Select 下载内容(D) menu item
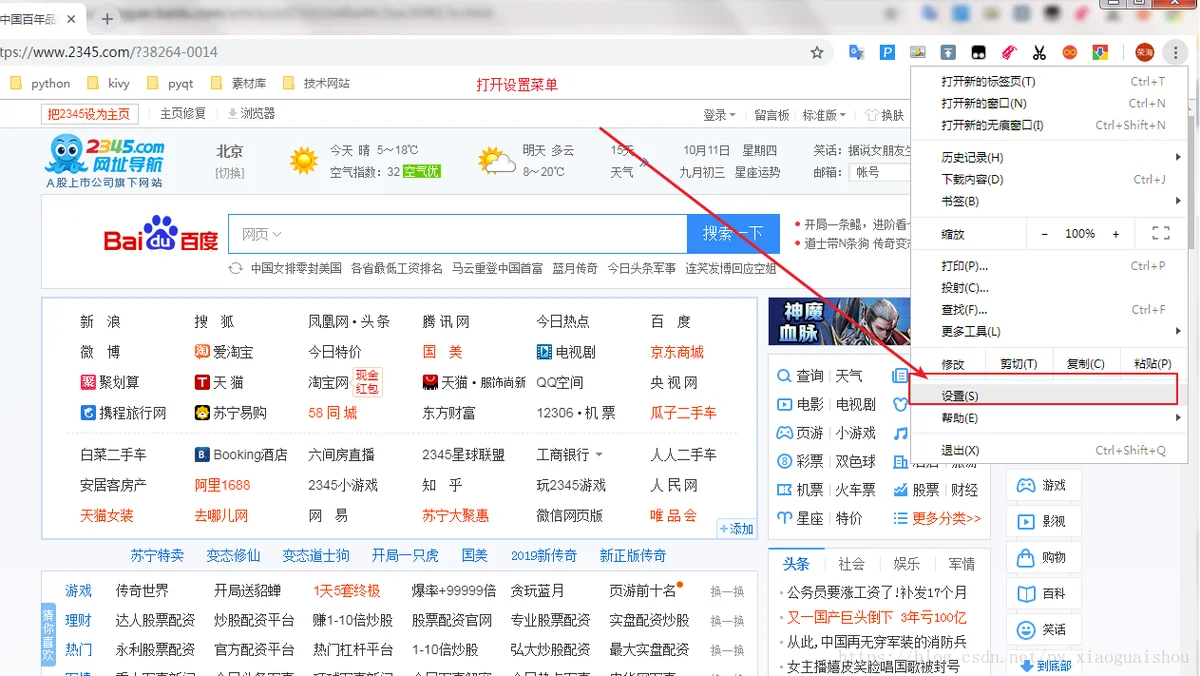1200x676 pixels. tap(1049, 179)
